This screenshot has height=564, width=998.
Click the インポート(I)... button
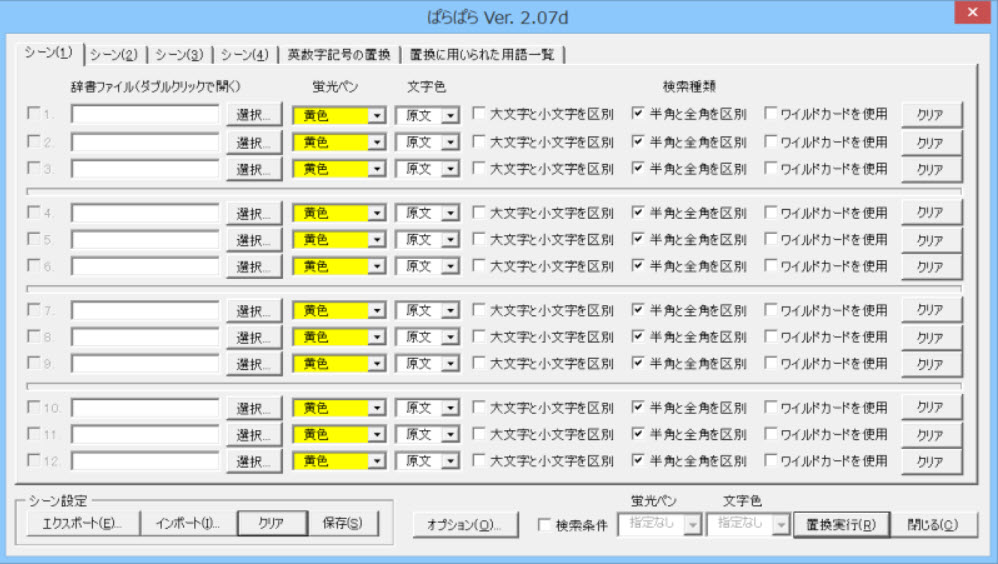187,524
